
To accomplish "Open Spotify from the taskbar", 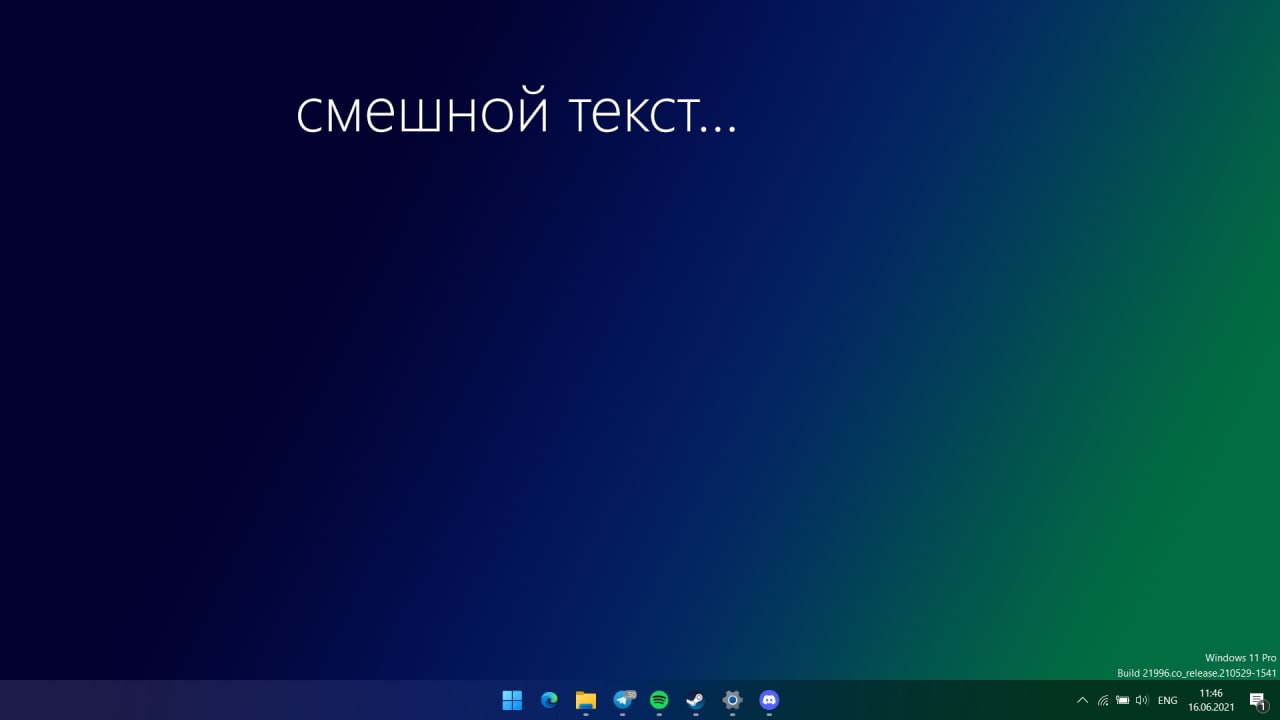I will 659,700.
